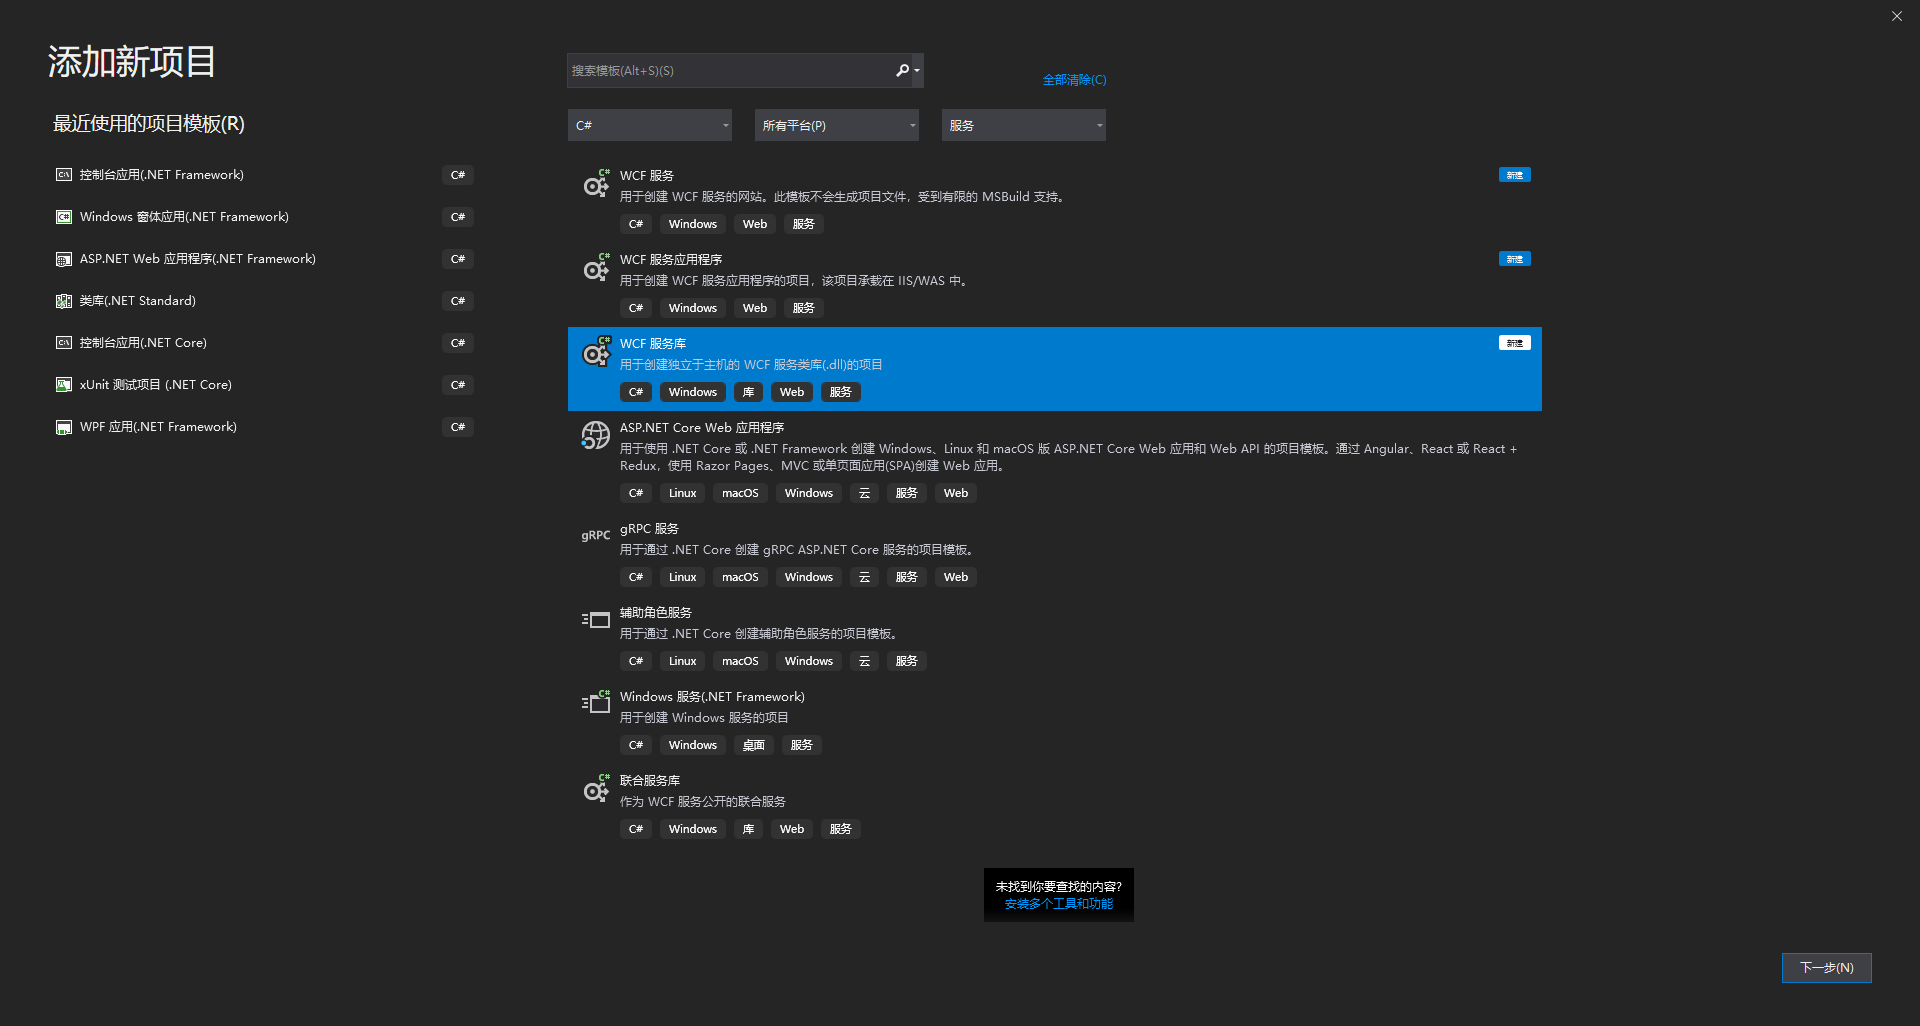
Task: Choose recent template 控制台应用(.NET Core)
Action: point(264,343)
